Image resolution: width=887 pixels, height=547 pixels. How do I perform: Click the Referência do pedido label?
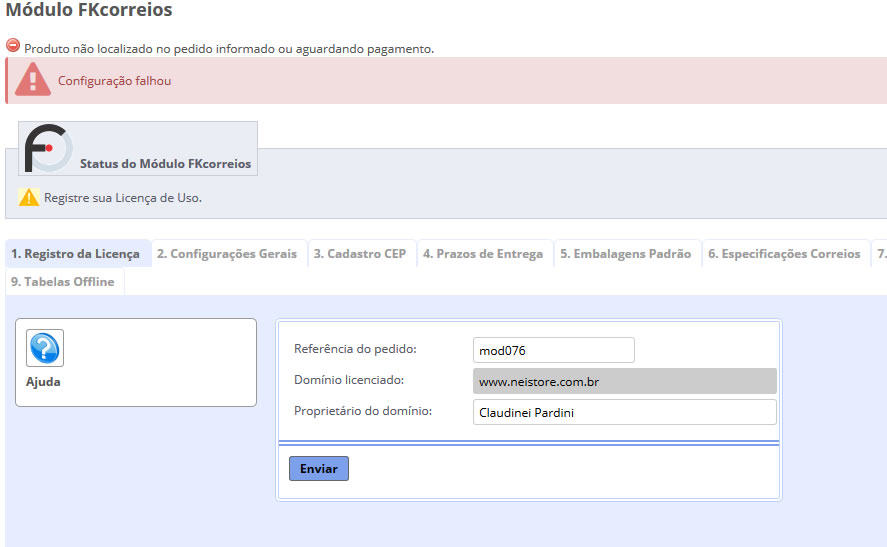pos(355,349)
